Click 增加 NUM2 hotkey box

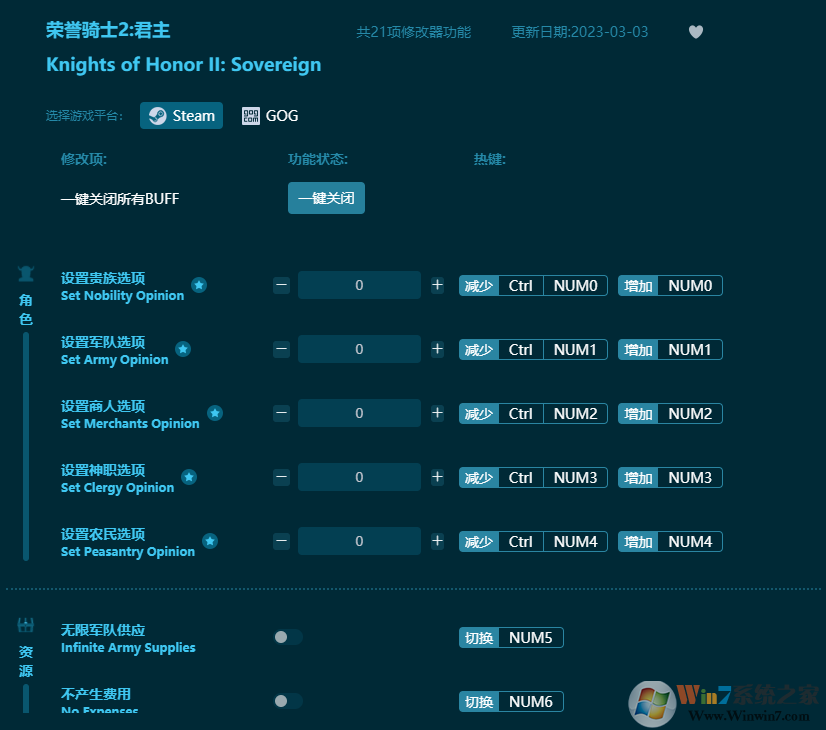coord(670,413)
